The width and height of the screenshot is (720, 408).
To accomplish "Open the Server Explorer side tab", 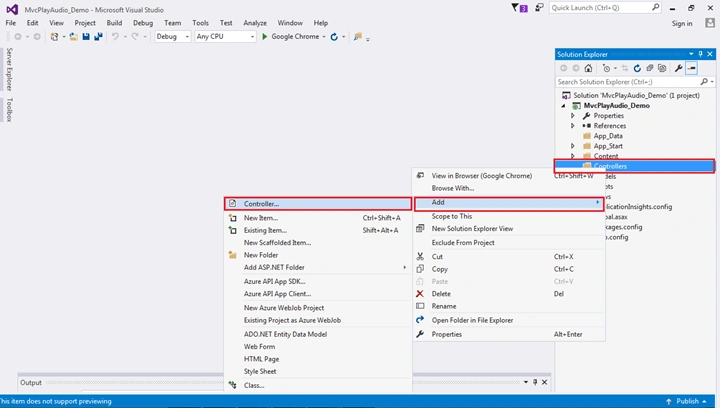I will pos(9,69).
